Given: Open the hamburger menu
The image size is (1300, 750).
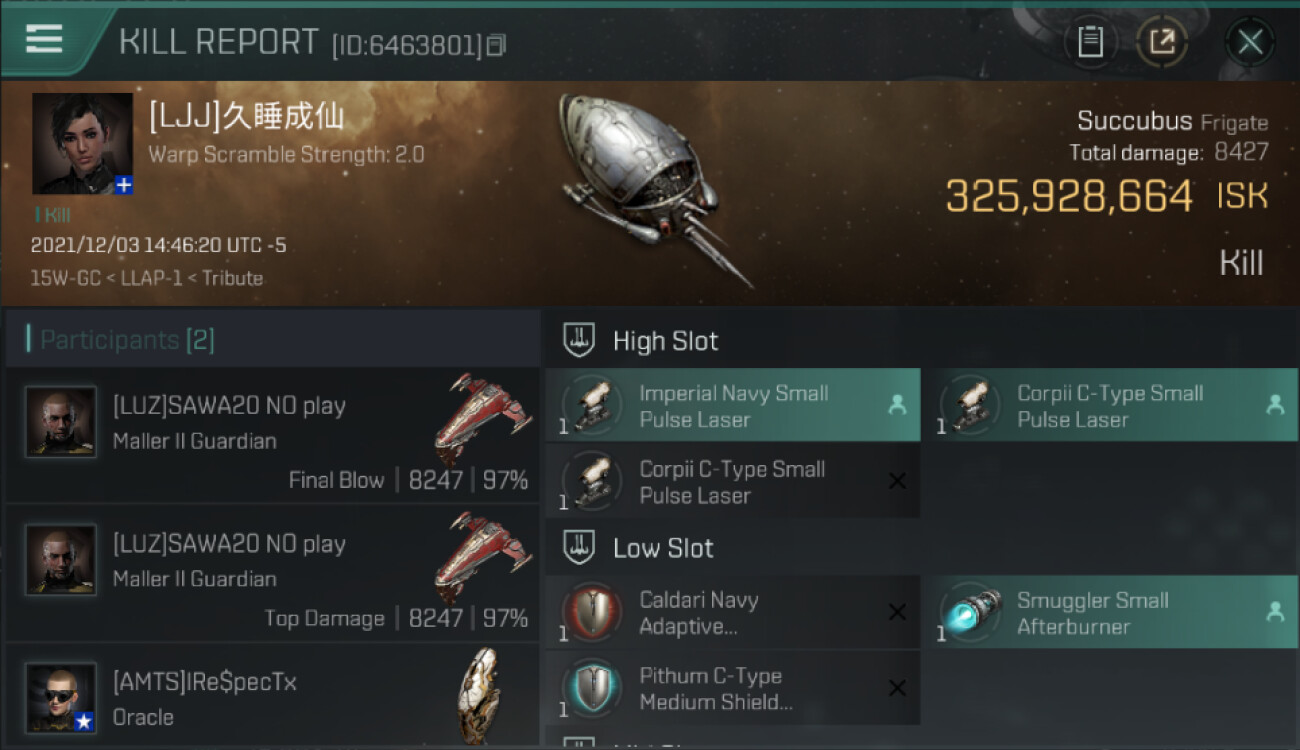Looking at the screenshot, I should (43, 40).
